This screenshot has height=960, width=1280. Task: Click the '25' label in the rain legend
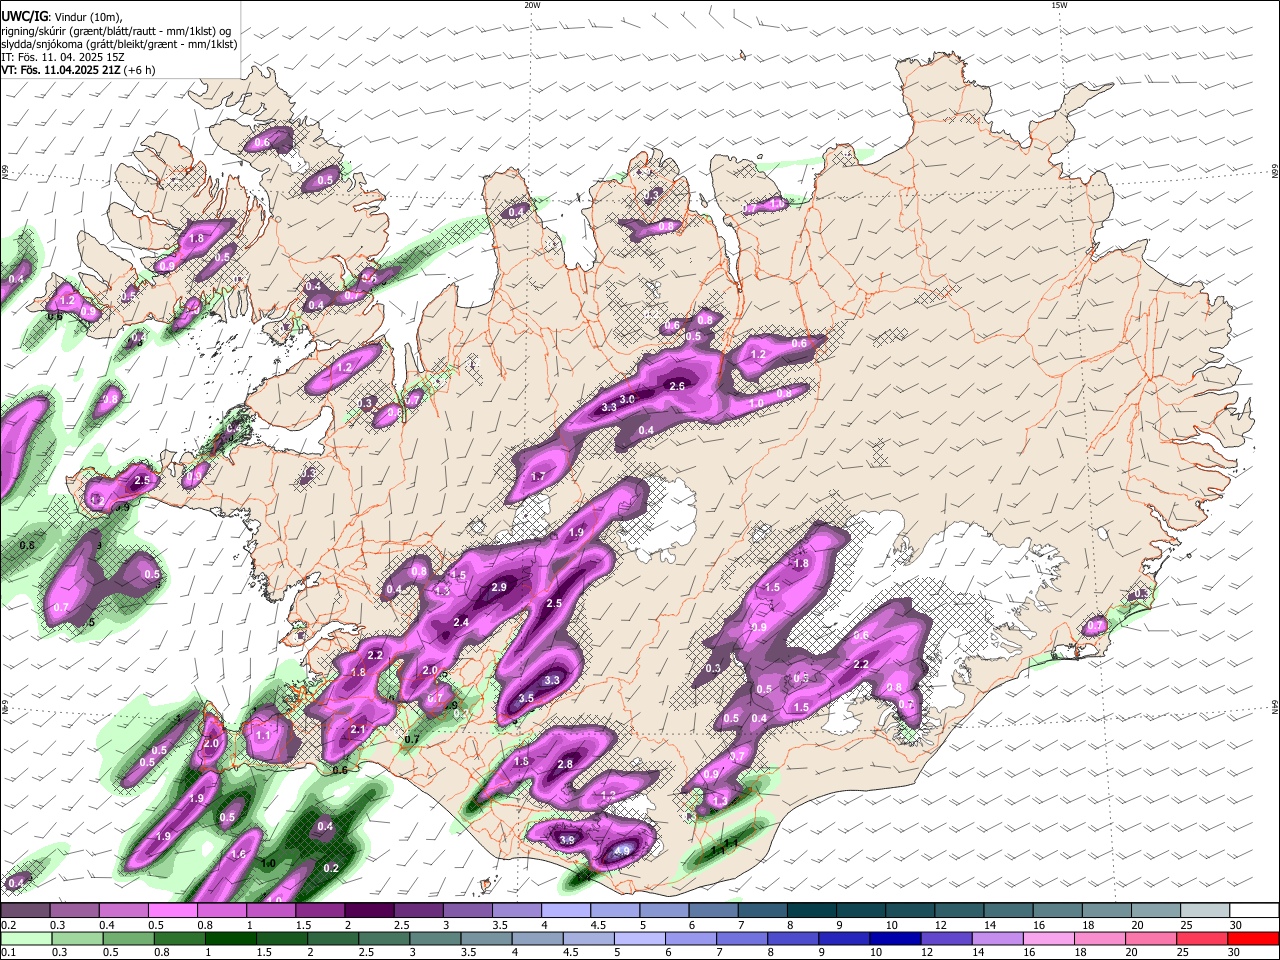(1185, 952)
